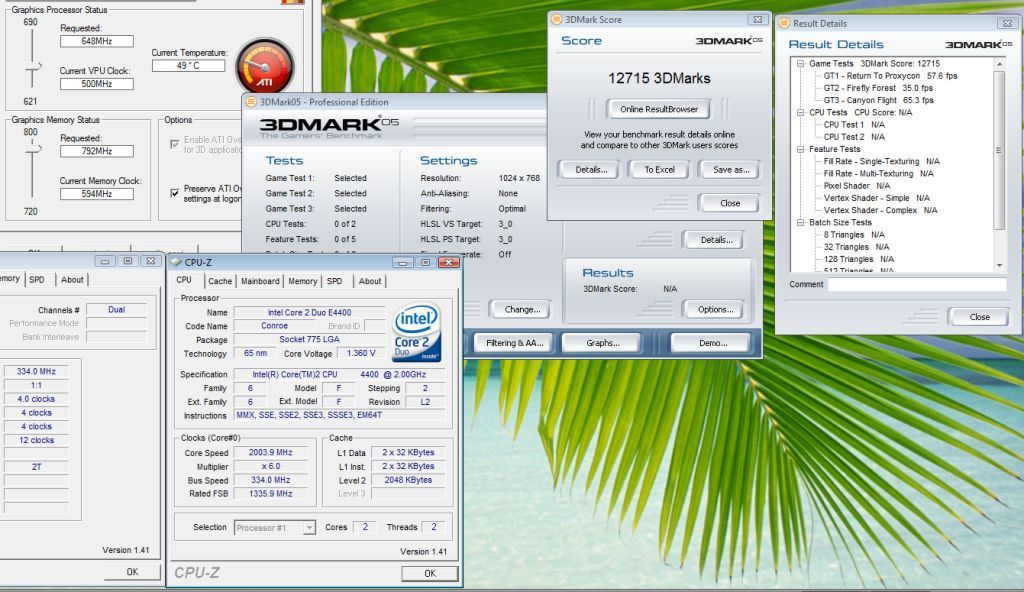Click Details button in 3DMark05 main window
Viewport: 1024px width, 592px height.
pos(715,240)
